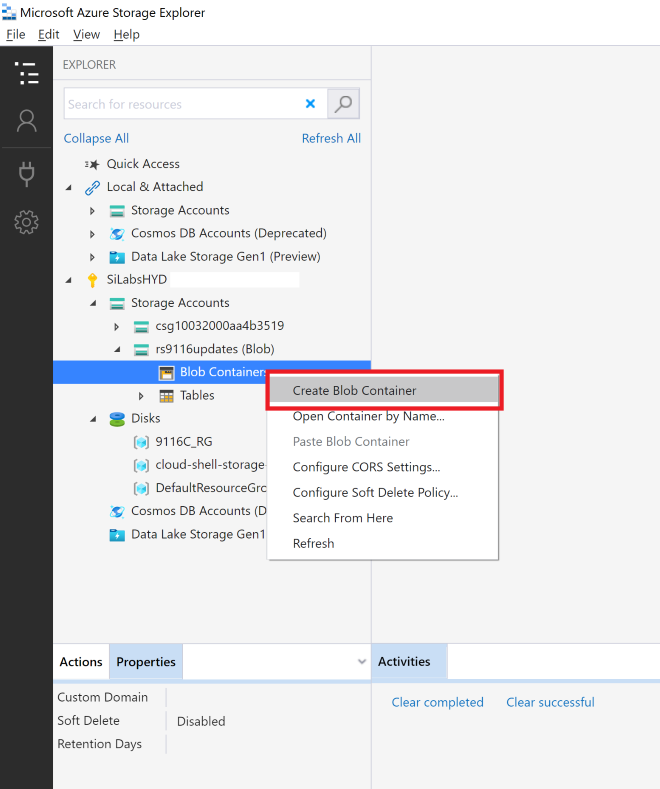Image resolution: width=660 pixels, height=789 pixels.
Task: Collapse the Disks tree node
Action: pos(93,419)
